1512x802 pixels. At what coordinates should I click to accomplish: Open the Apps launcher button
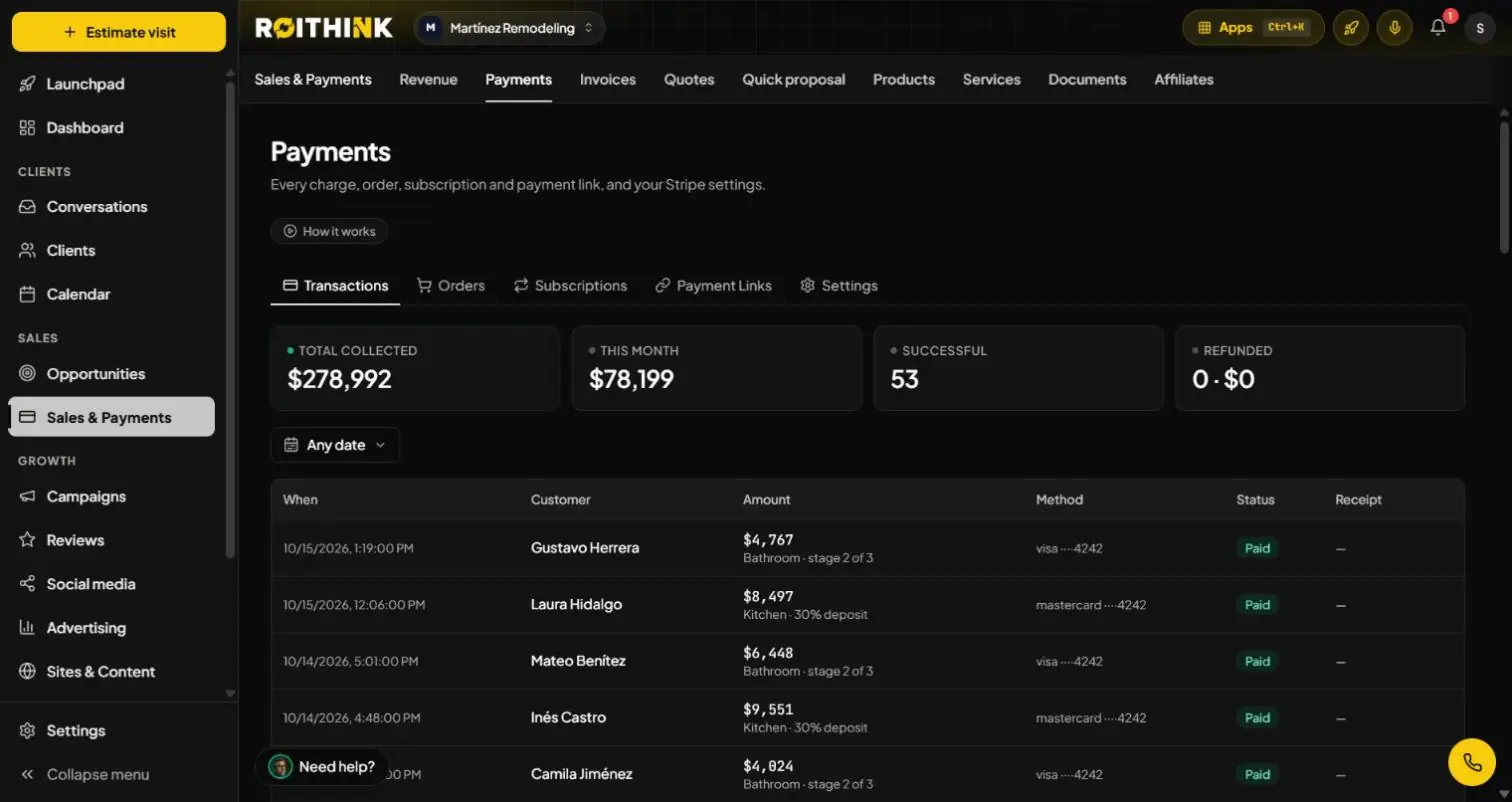coord(1253,28)
